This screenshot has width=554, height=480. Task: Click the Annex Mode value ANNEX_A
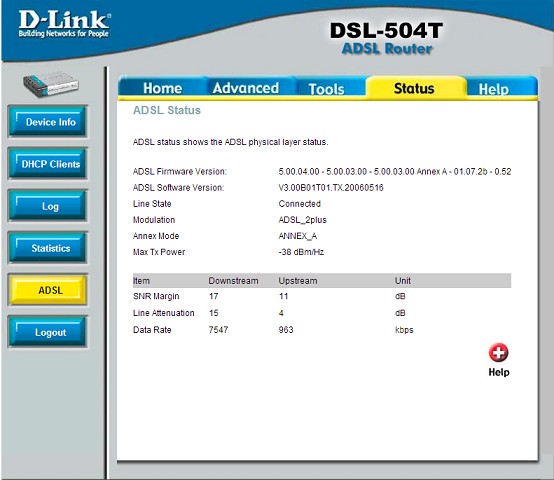[297, 236]
